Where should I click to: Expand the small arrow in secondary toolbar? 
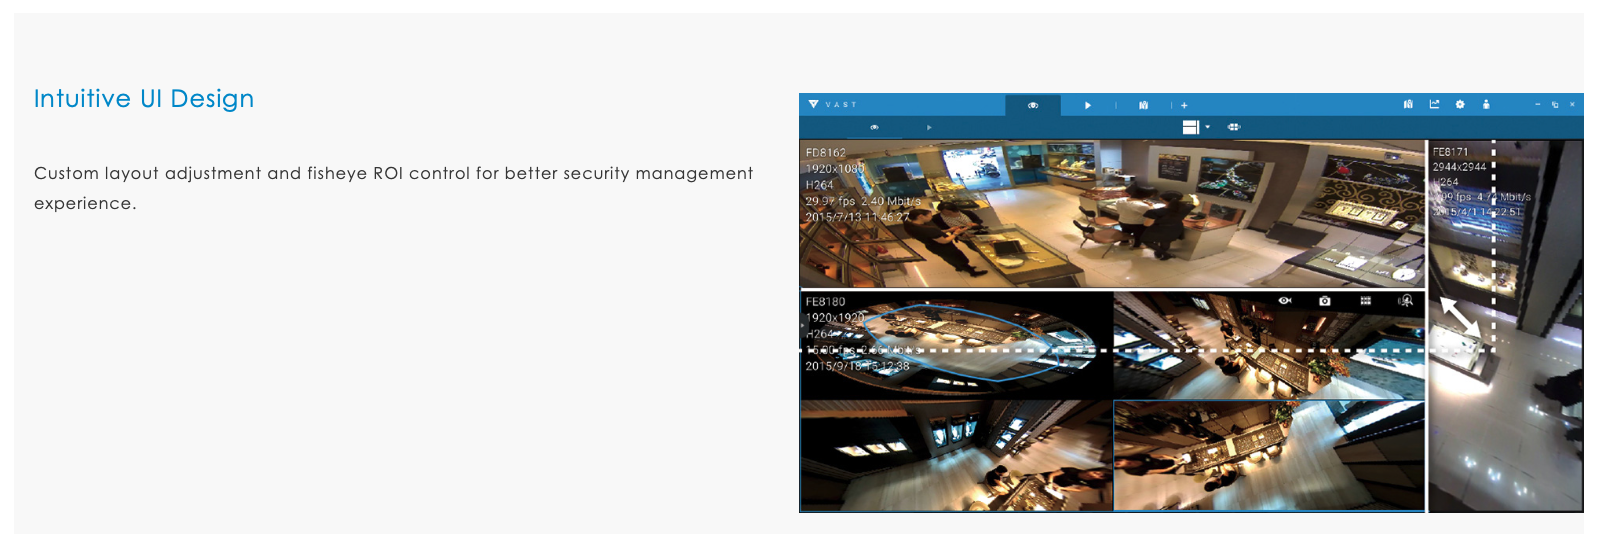coord(929,127)
